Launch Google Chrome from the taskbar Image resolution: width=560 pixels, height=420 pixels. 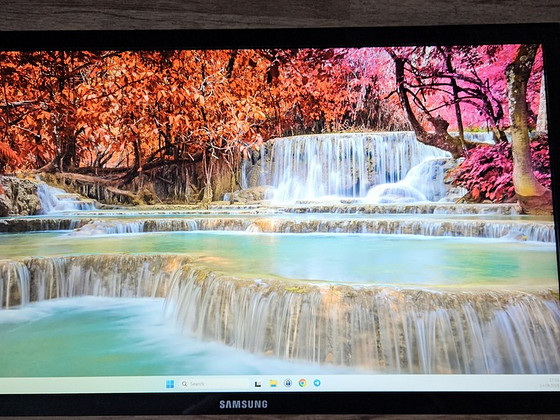pos(302,383)
